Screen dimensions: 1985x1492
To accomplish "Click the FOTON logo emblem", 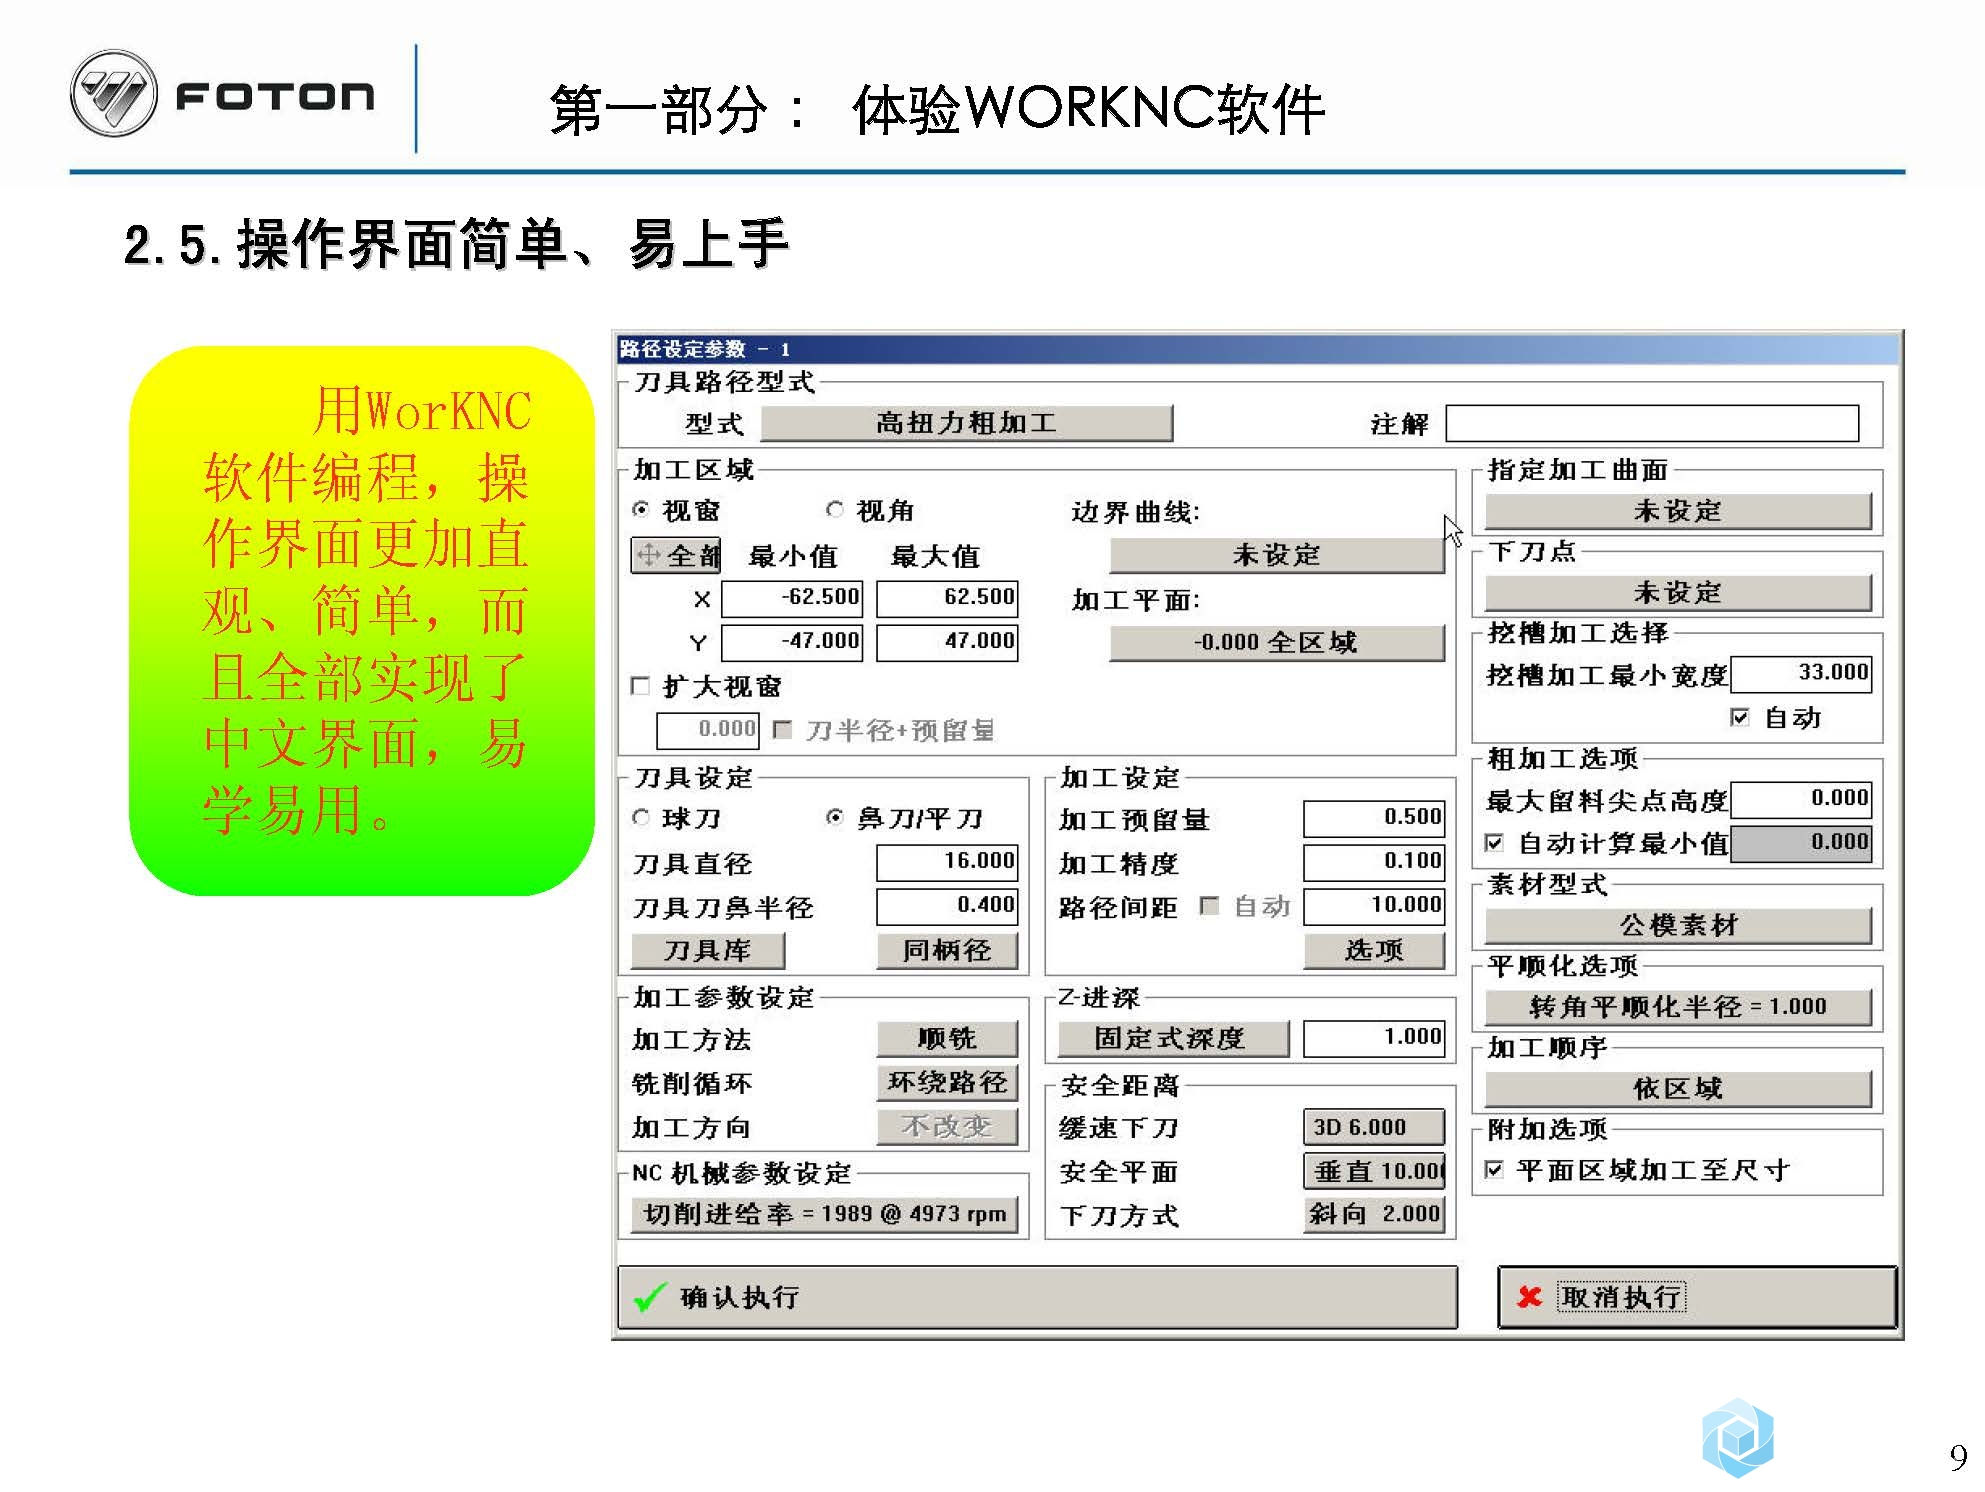I will pyautogui.click(x=114, y=93).
